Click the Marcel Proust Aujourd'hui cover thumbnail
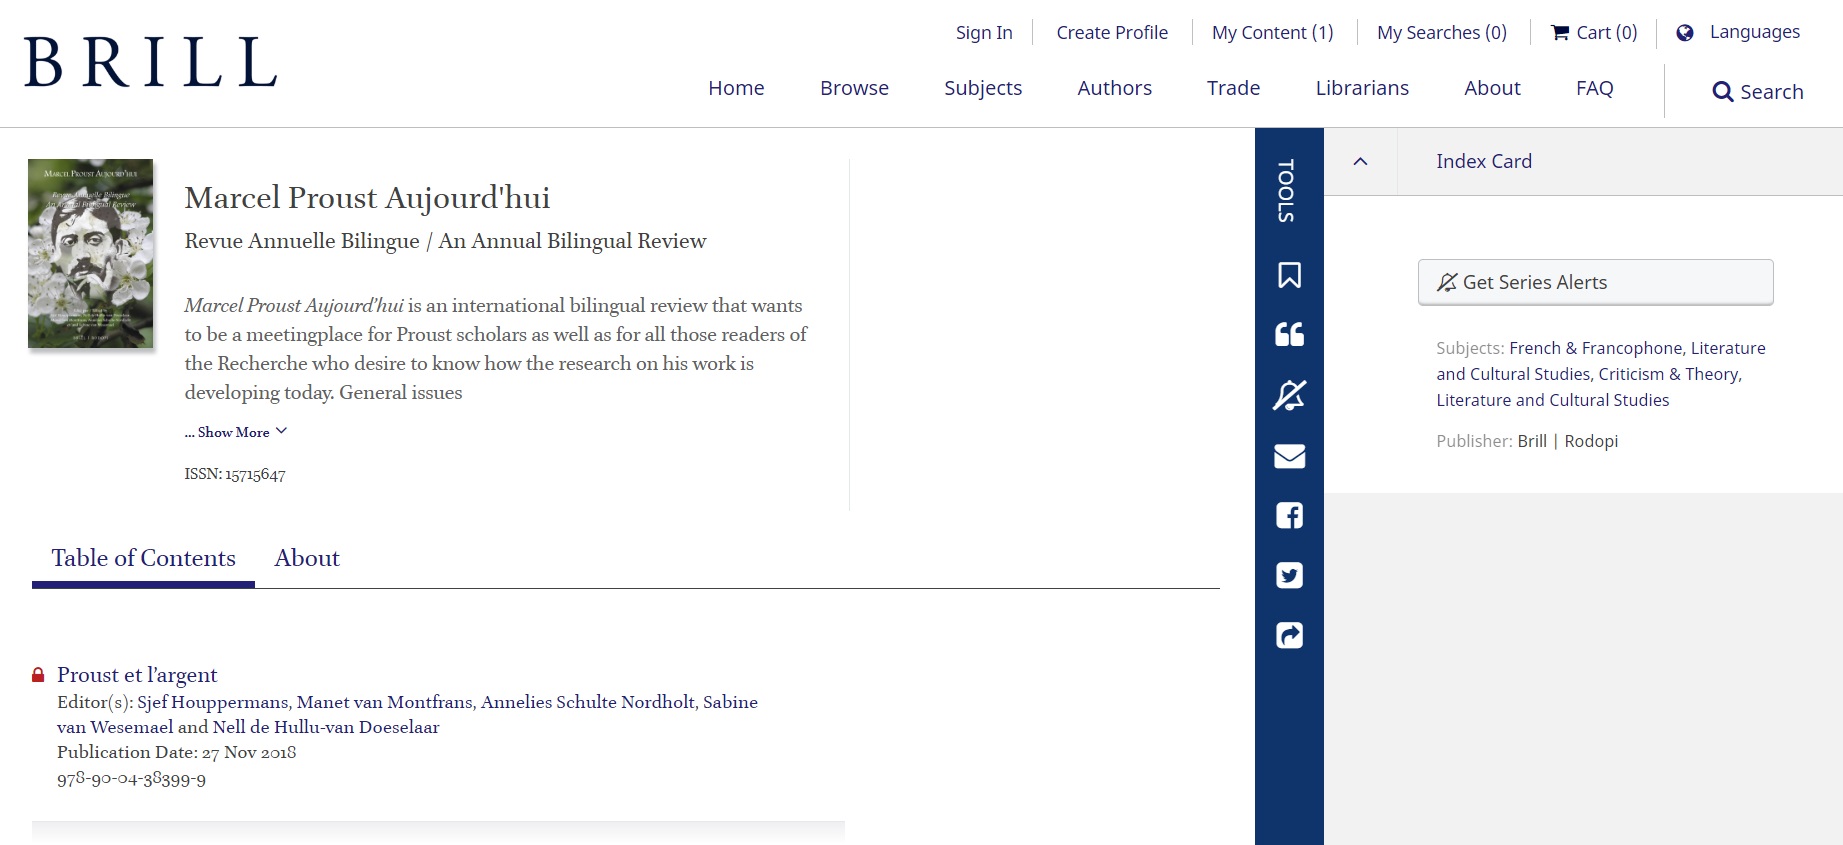This screenshot has height=845, width=1843. click(91, 254)
